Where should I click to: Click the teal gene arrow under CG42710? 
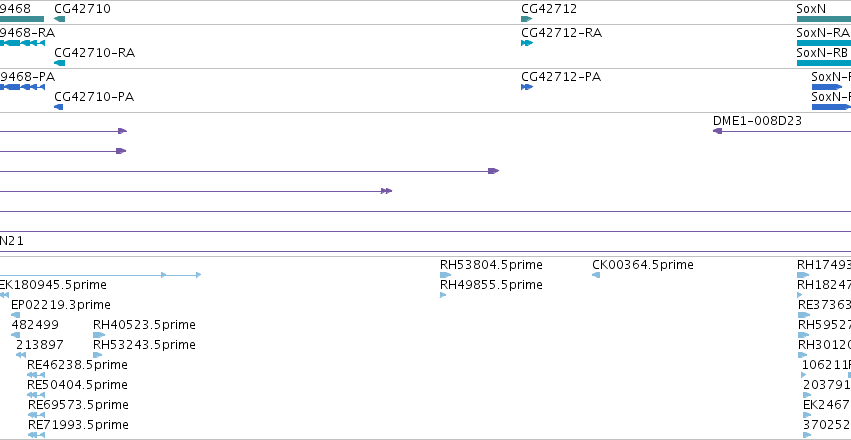(x=60, y=19)
